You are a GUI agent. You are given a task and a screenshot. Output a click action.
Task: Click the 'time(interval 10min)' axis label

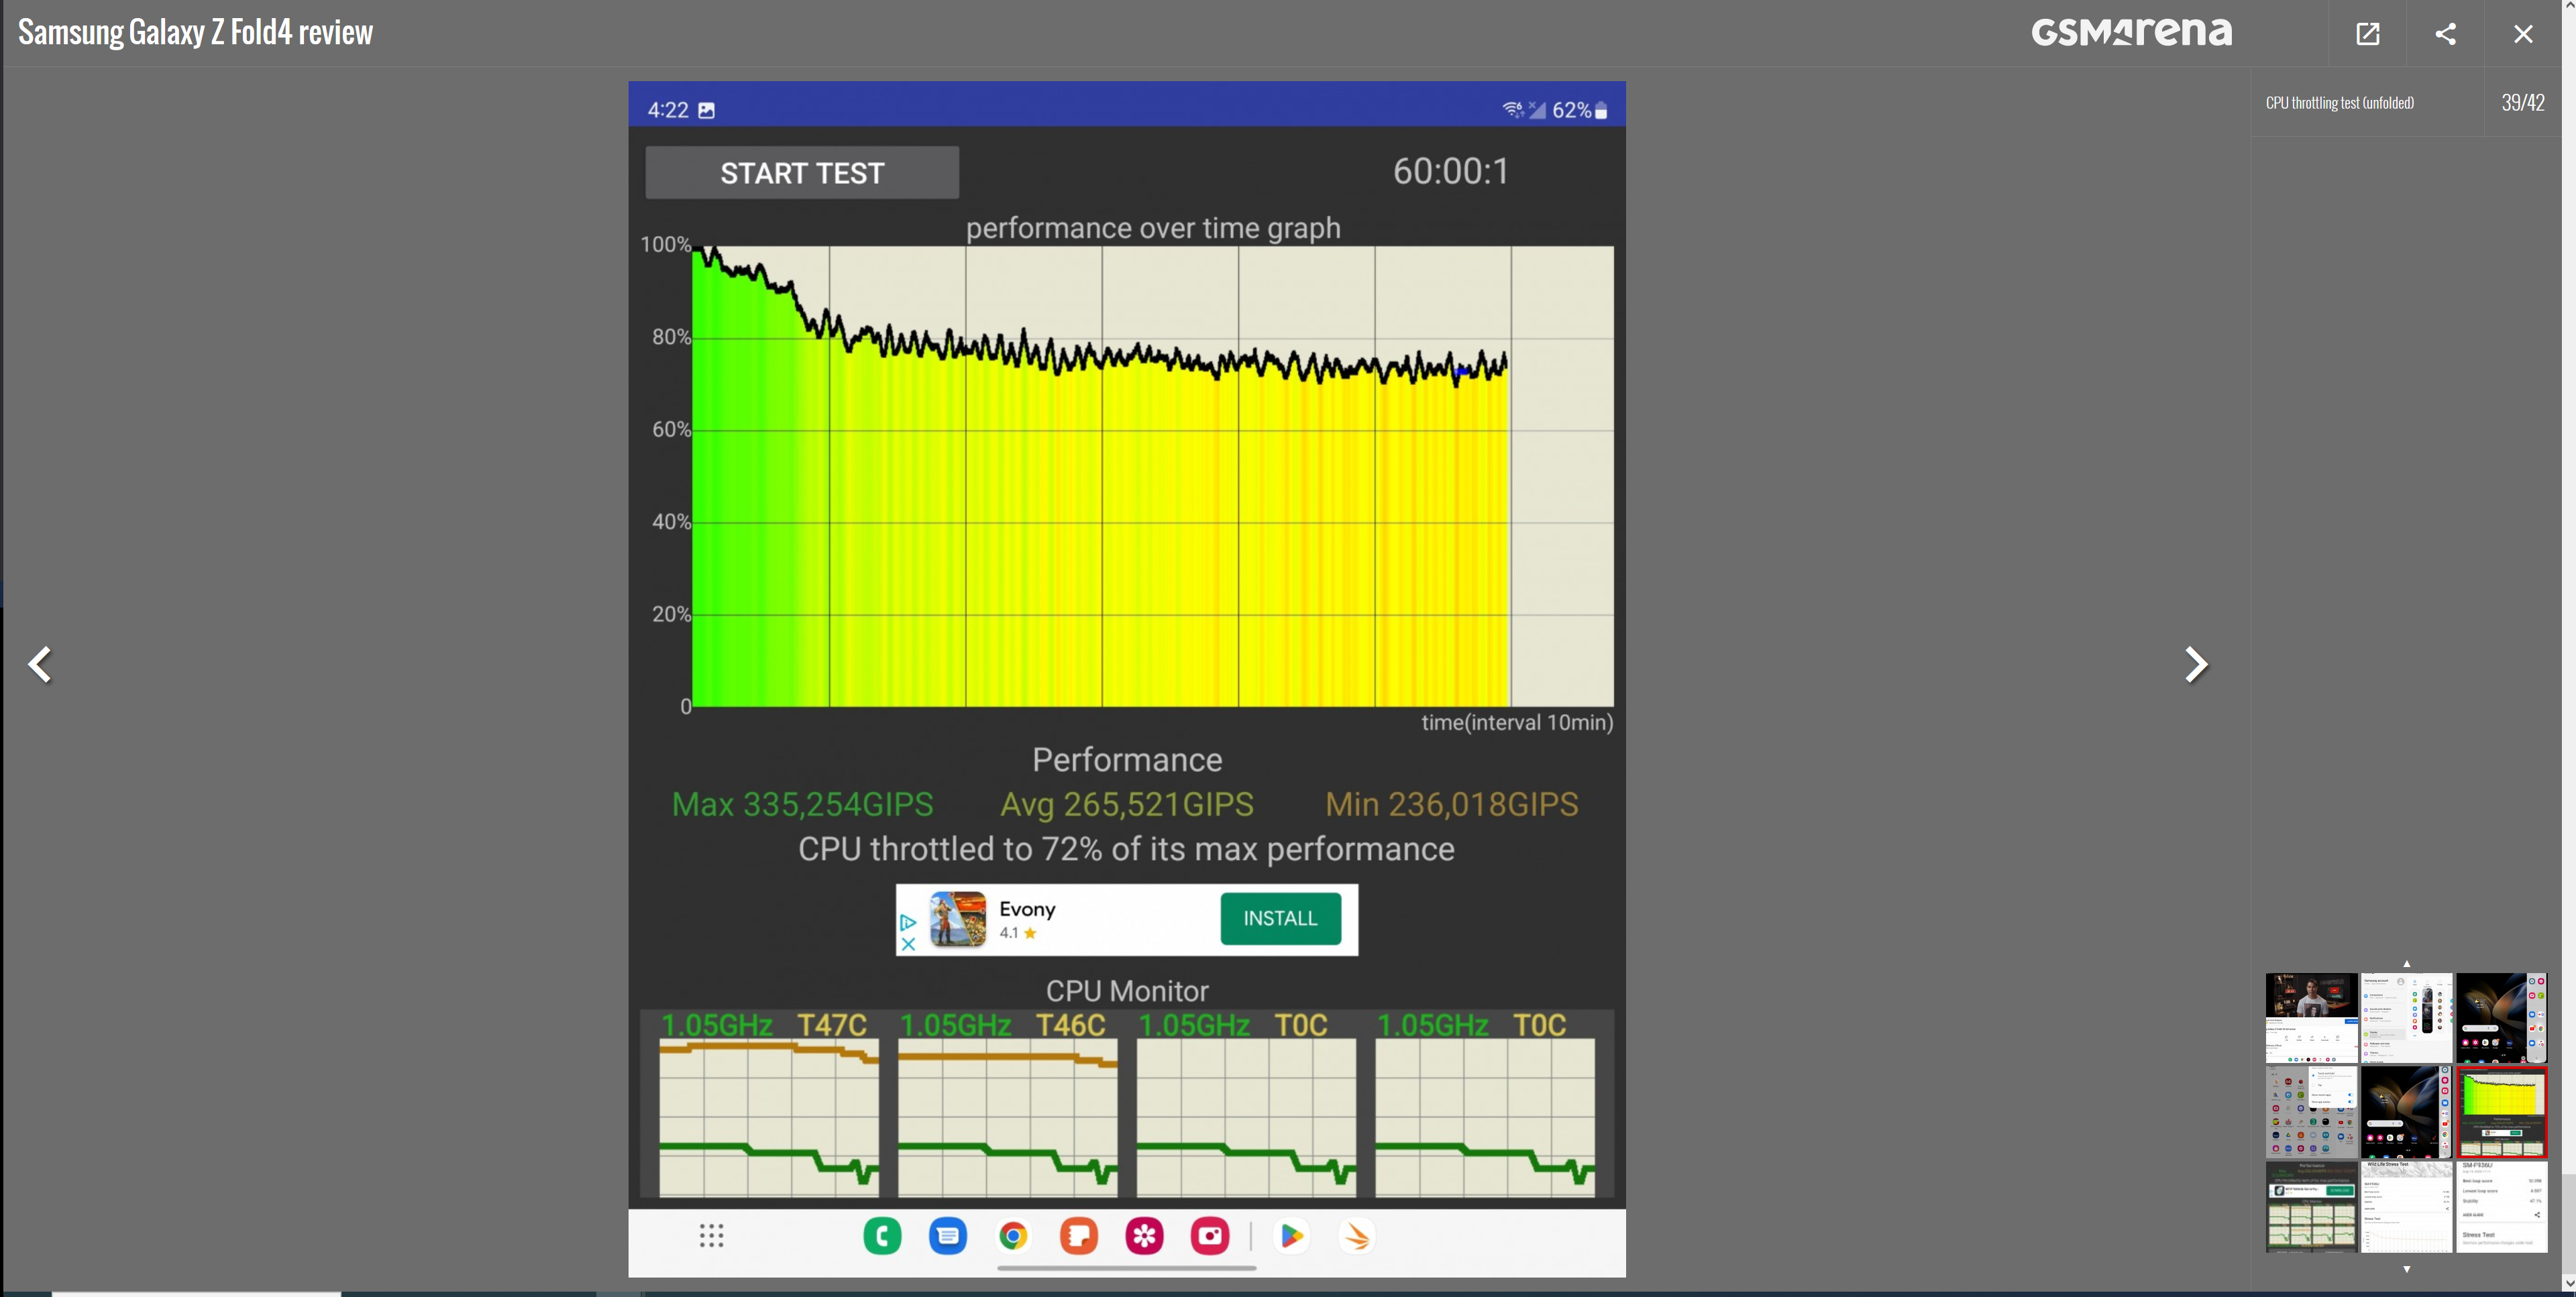(1517, 722)
